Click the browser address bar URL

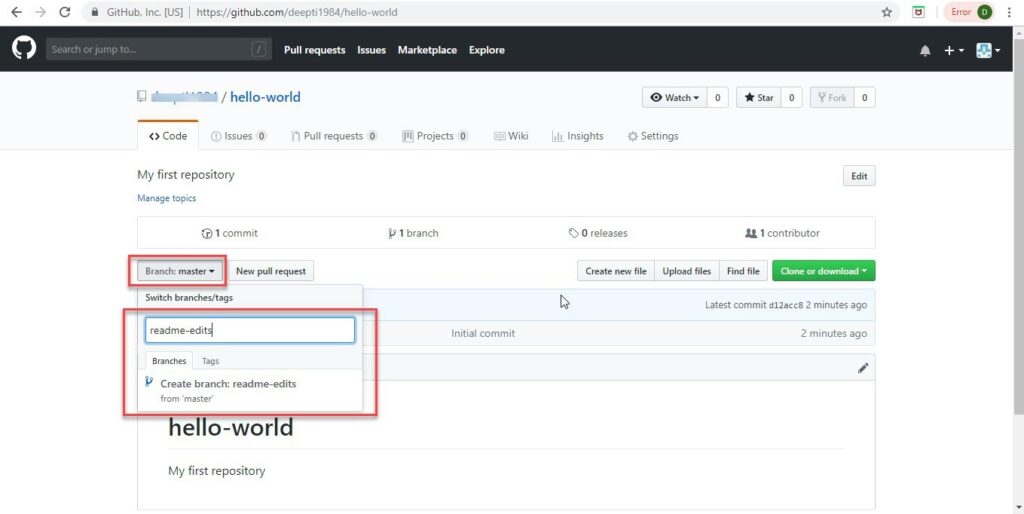coord(296,12)
